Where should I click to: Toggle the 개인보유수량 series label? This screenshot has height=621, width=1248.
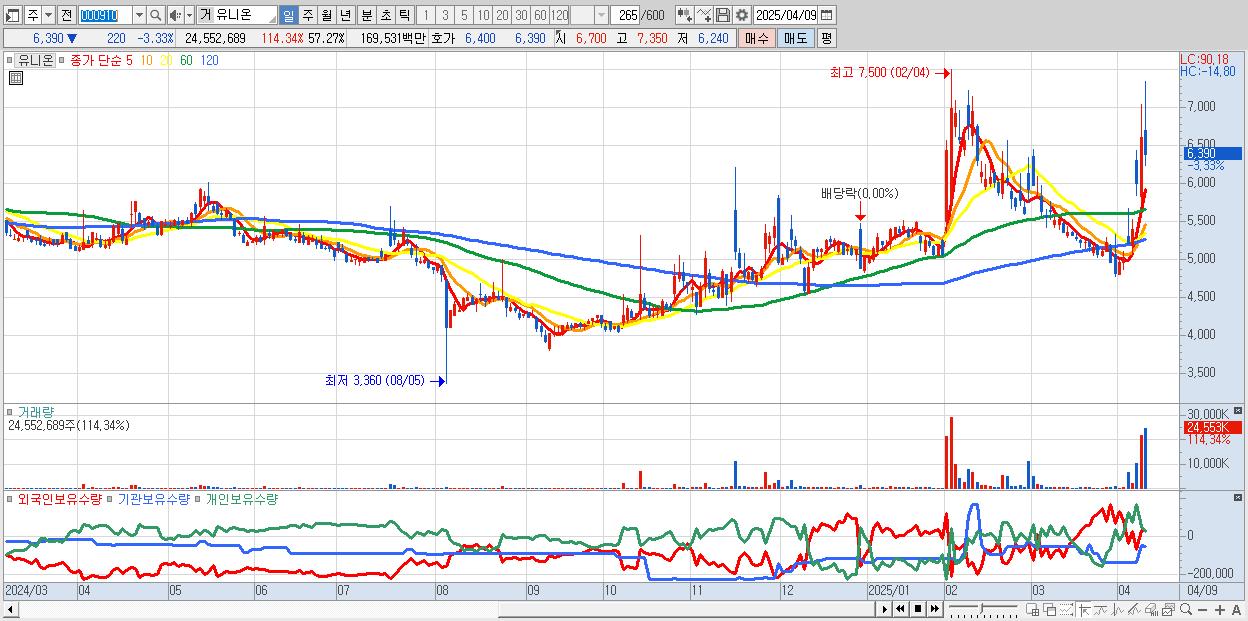click(241, 498)
